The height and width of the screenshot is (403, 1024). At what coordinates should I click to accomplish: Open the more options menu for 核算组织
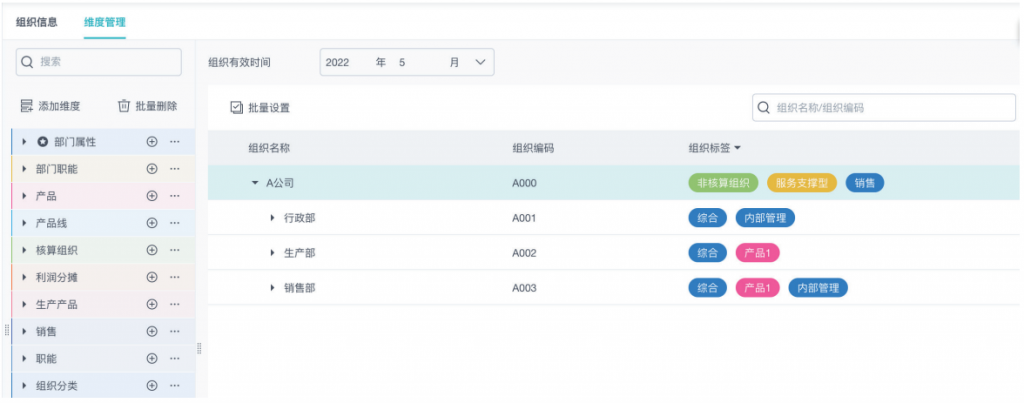(x=174, y=250)
